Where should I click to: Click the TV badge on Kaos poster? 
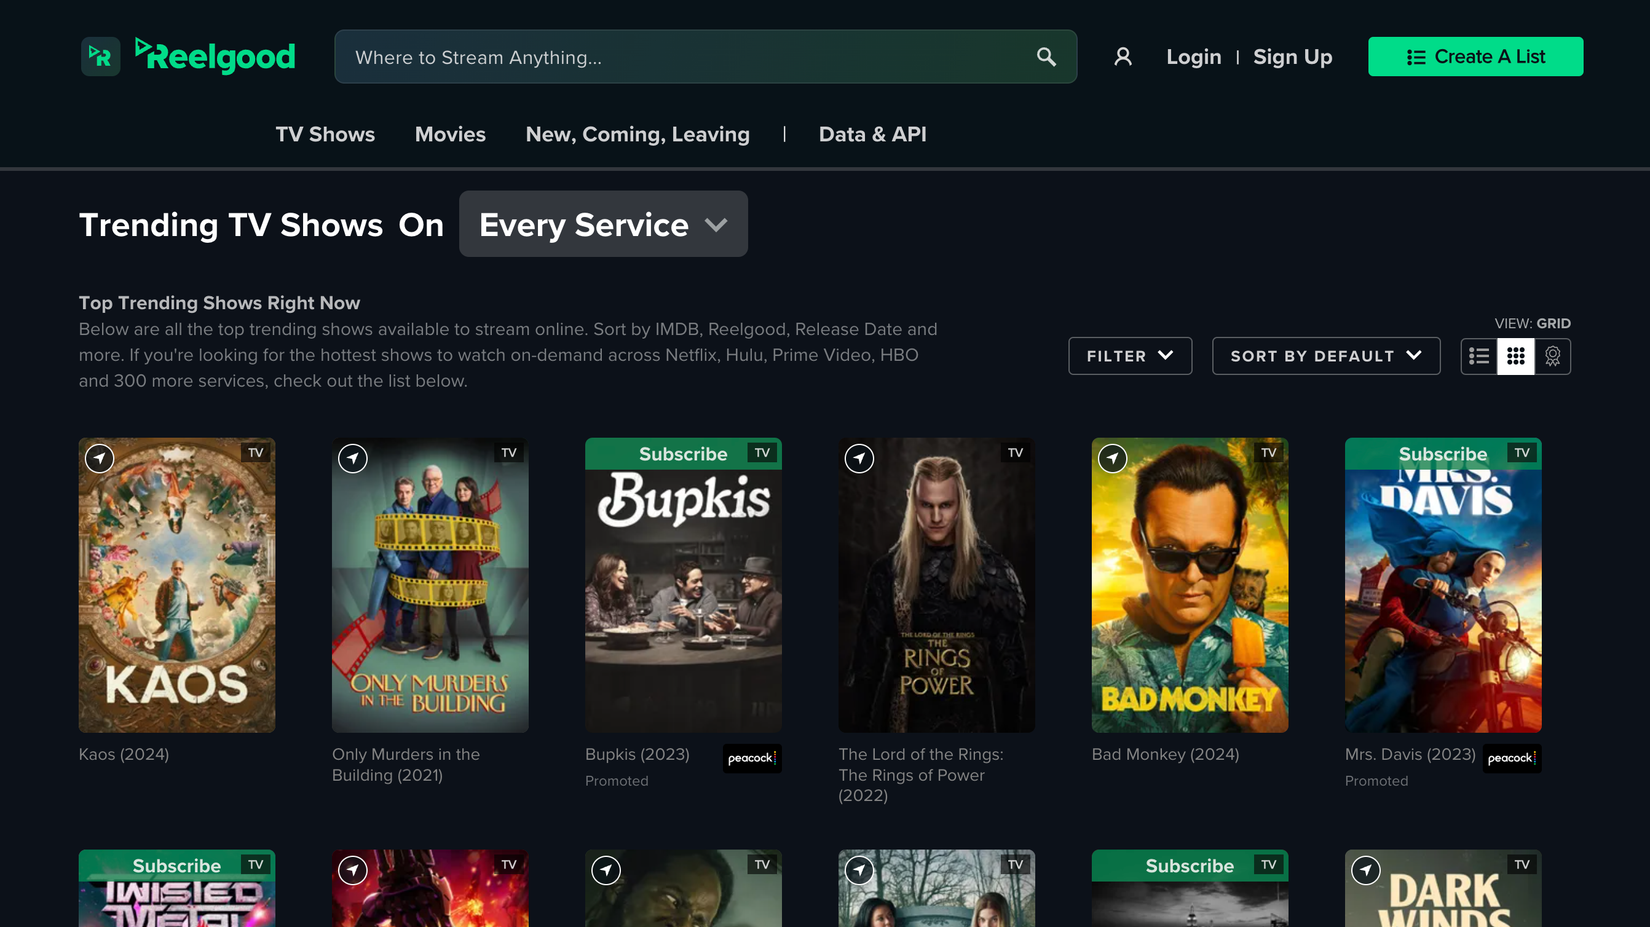256,452
